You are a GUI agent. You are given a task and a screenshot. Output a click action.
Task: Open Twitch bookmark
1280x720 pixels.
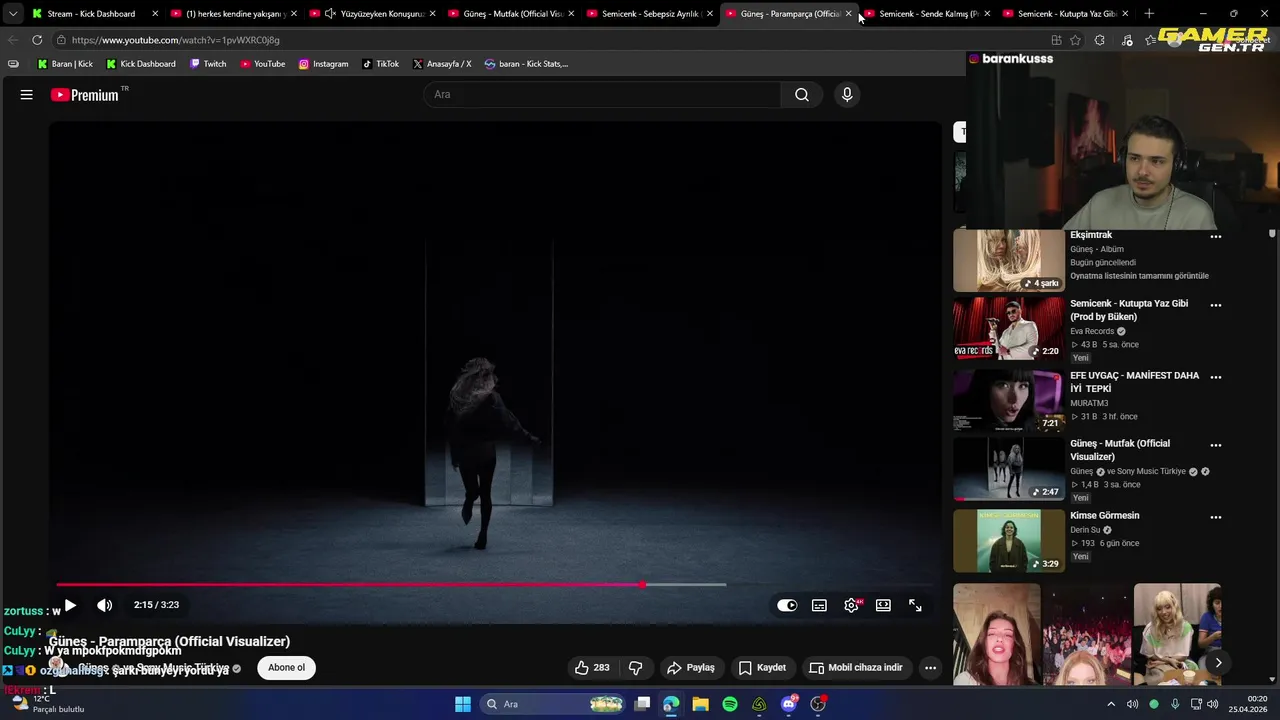click(x=208, y=64)
